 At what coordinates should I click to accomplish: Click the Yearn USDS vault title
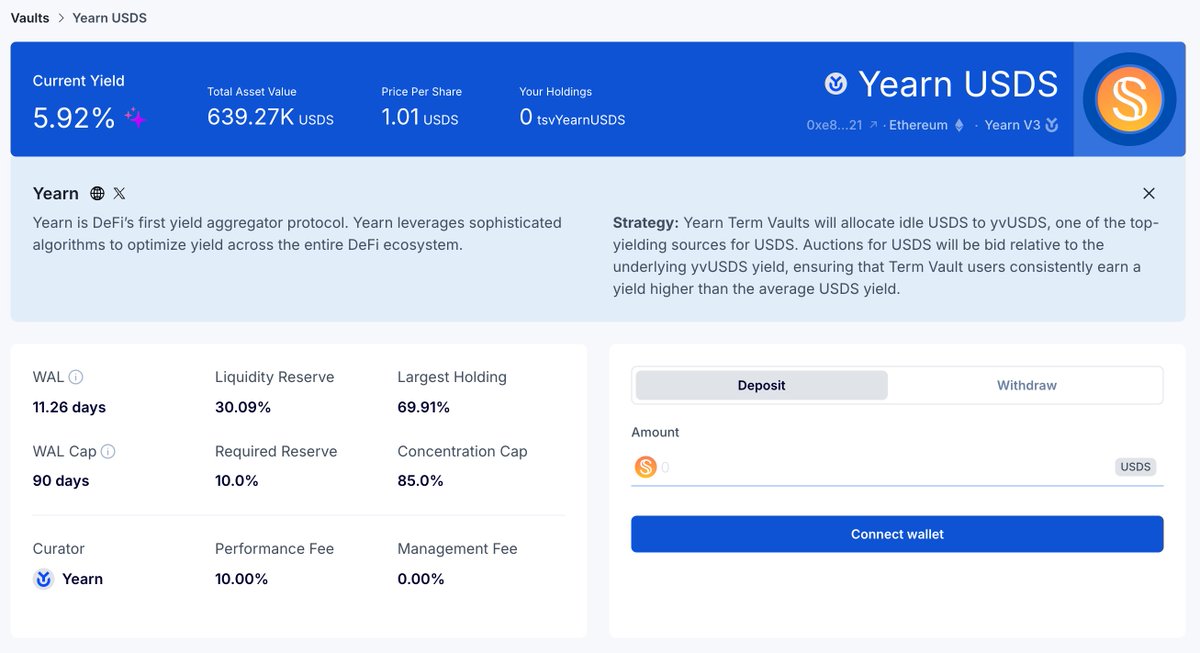(958, 84)
